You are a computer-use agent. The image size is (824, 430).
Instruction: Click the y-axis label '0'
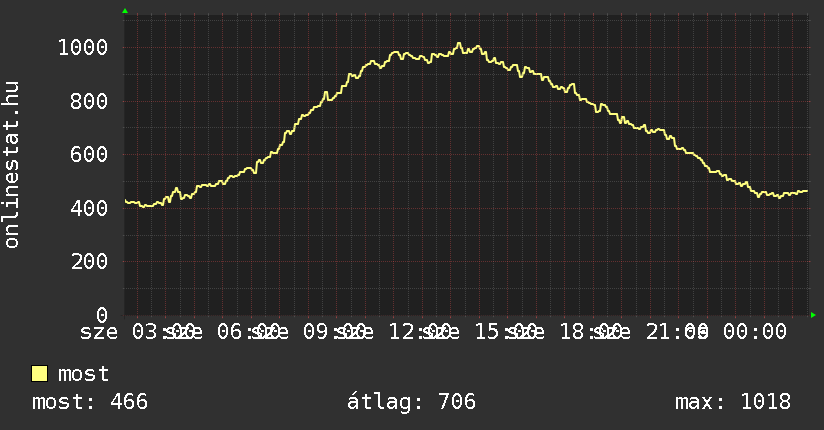[102, 315]
